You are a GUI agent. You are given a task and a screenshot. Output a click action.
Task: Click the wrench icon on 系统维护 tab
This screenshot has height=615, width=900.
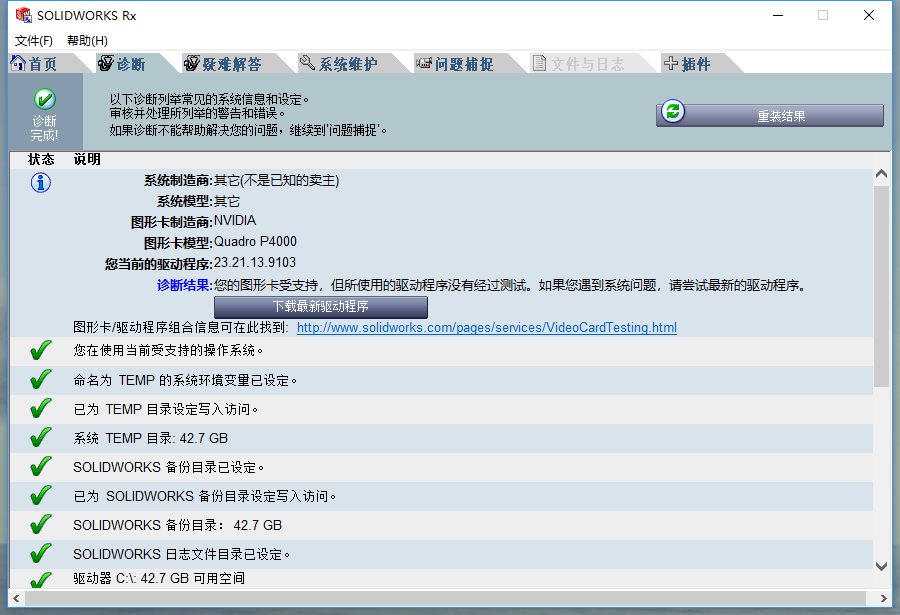308,63
